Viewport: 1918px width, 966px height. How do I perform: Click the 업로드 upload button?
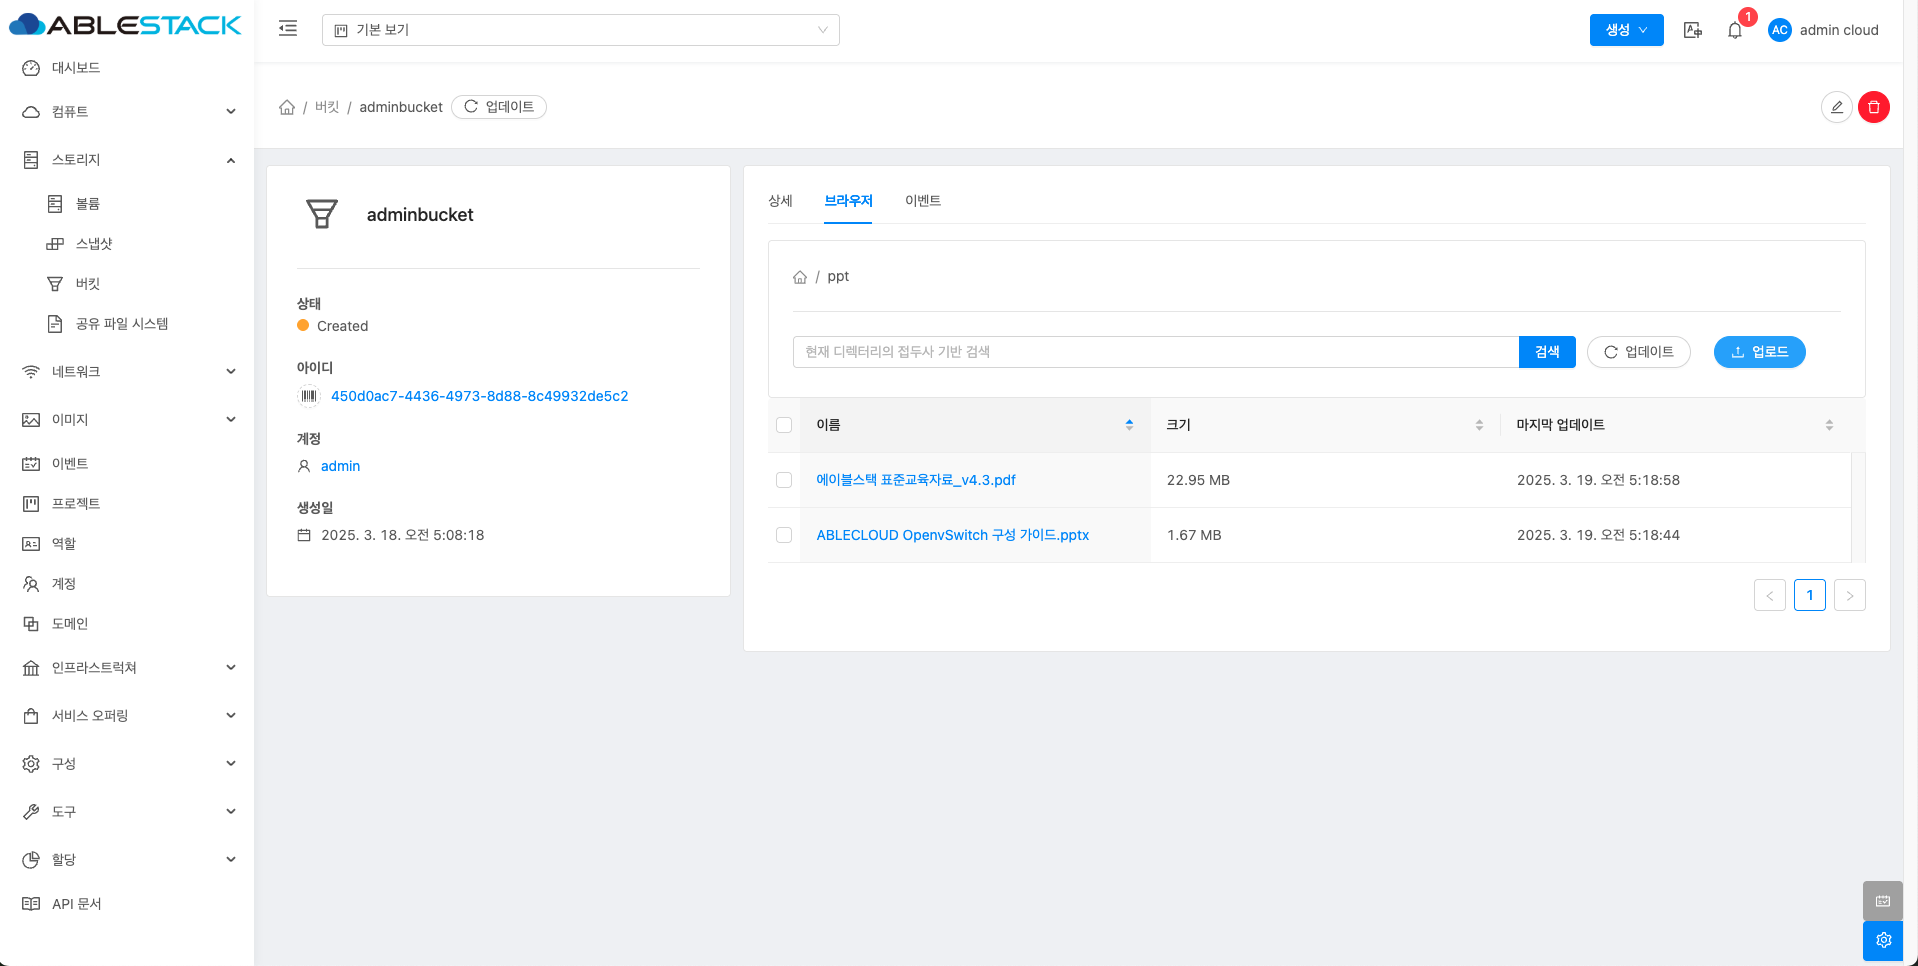(1759, 352)
